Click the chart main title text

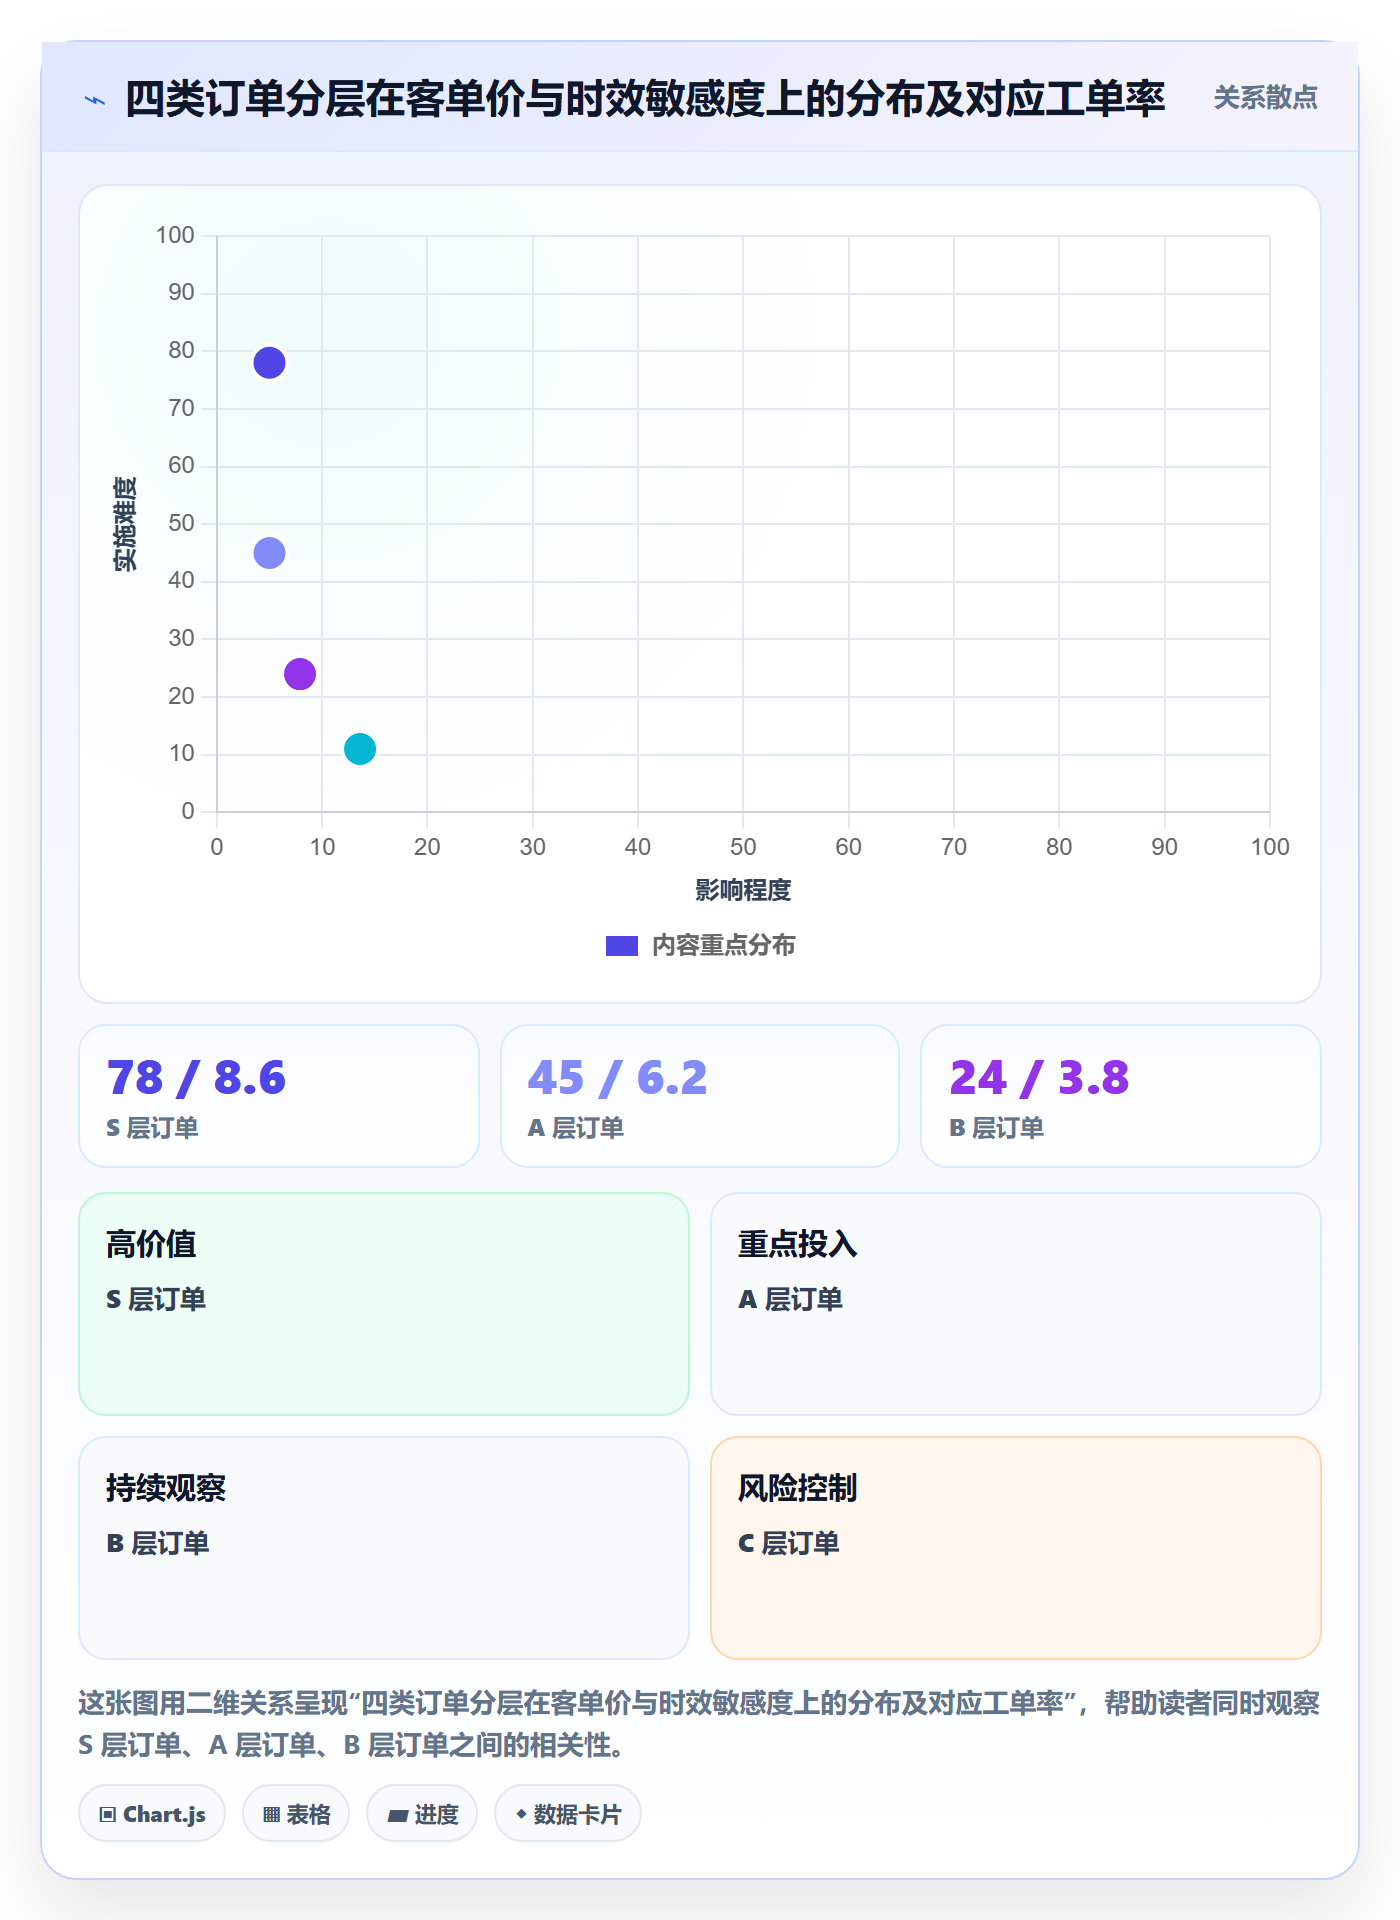(x=645, y=99)
